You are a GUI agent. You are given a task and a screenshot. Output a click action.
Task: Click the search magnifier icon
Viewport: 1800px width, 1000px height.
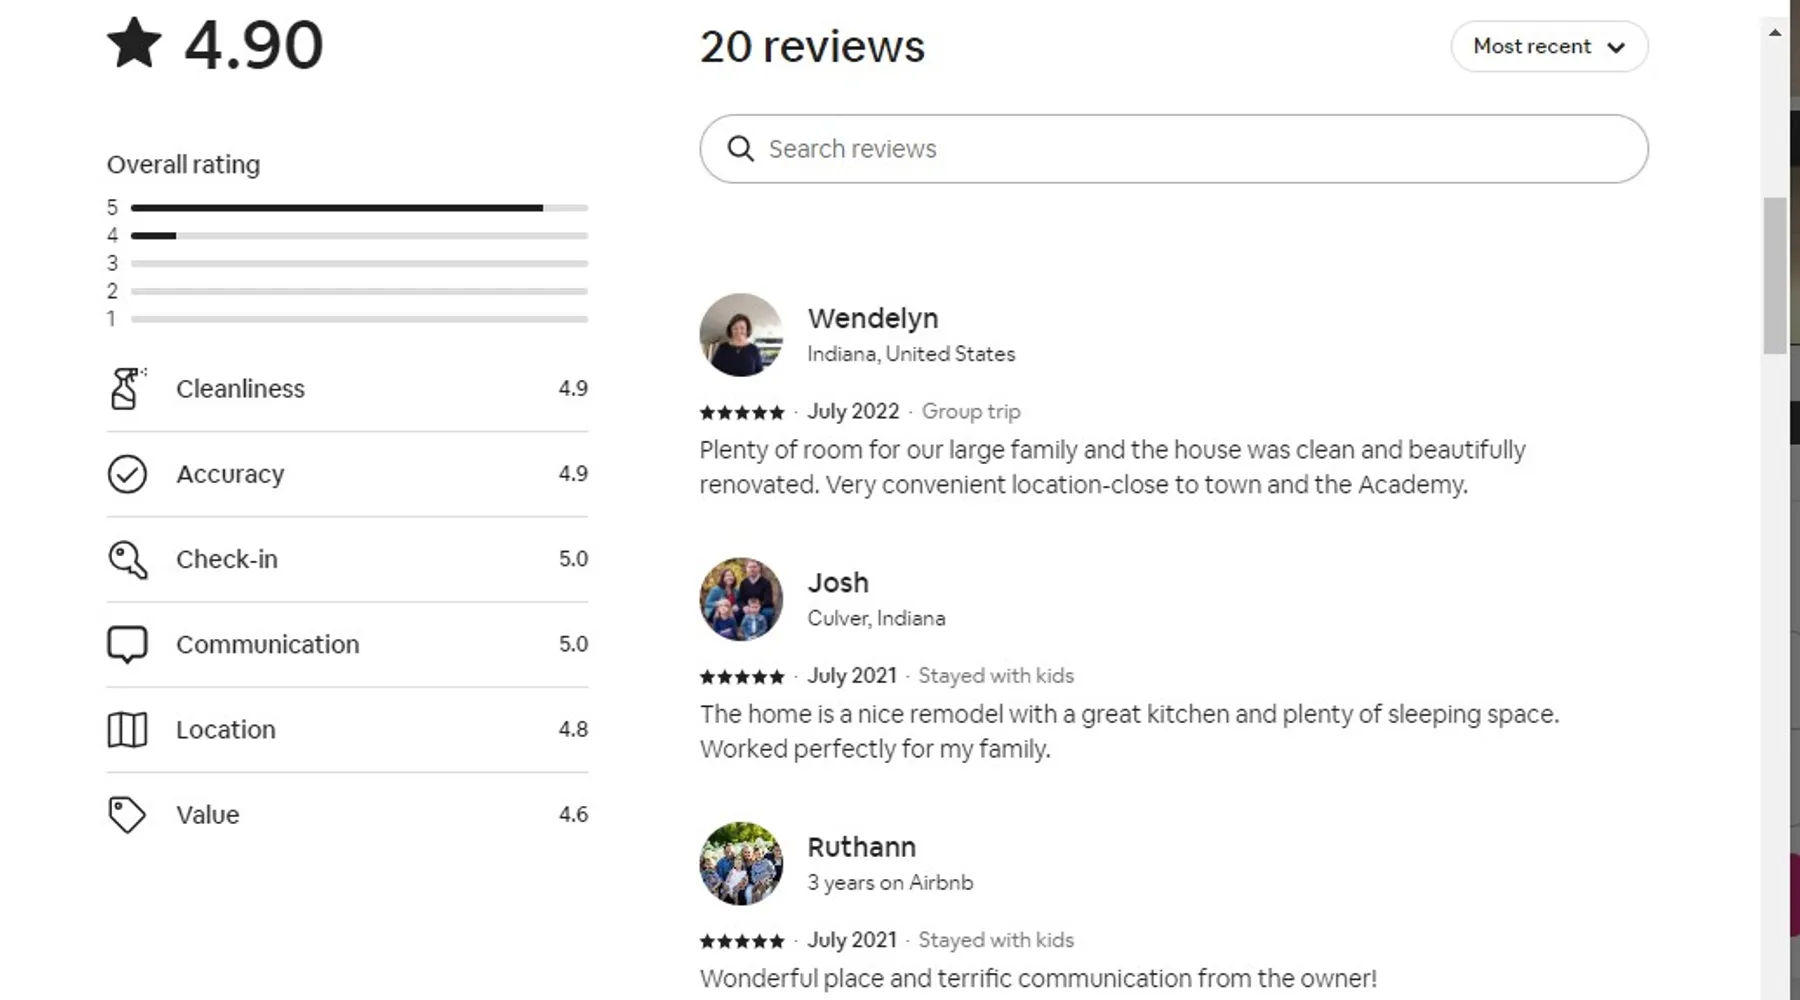coord(740,149)
